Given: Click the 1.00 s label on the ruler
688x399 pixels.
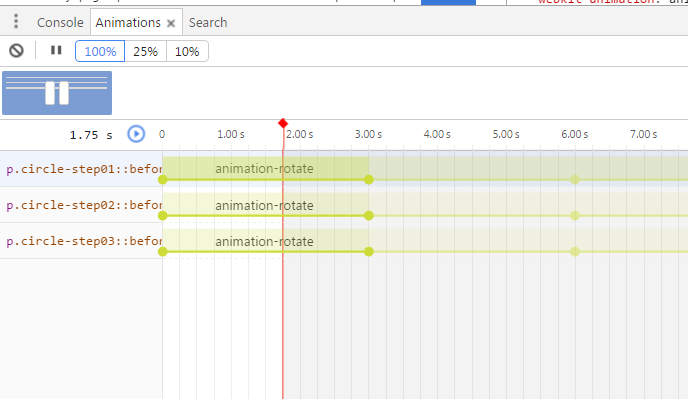Looking at the screenshot, I should tap(231, 134).
